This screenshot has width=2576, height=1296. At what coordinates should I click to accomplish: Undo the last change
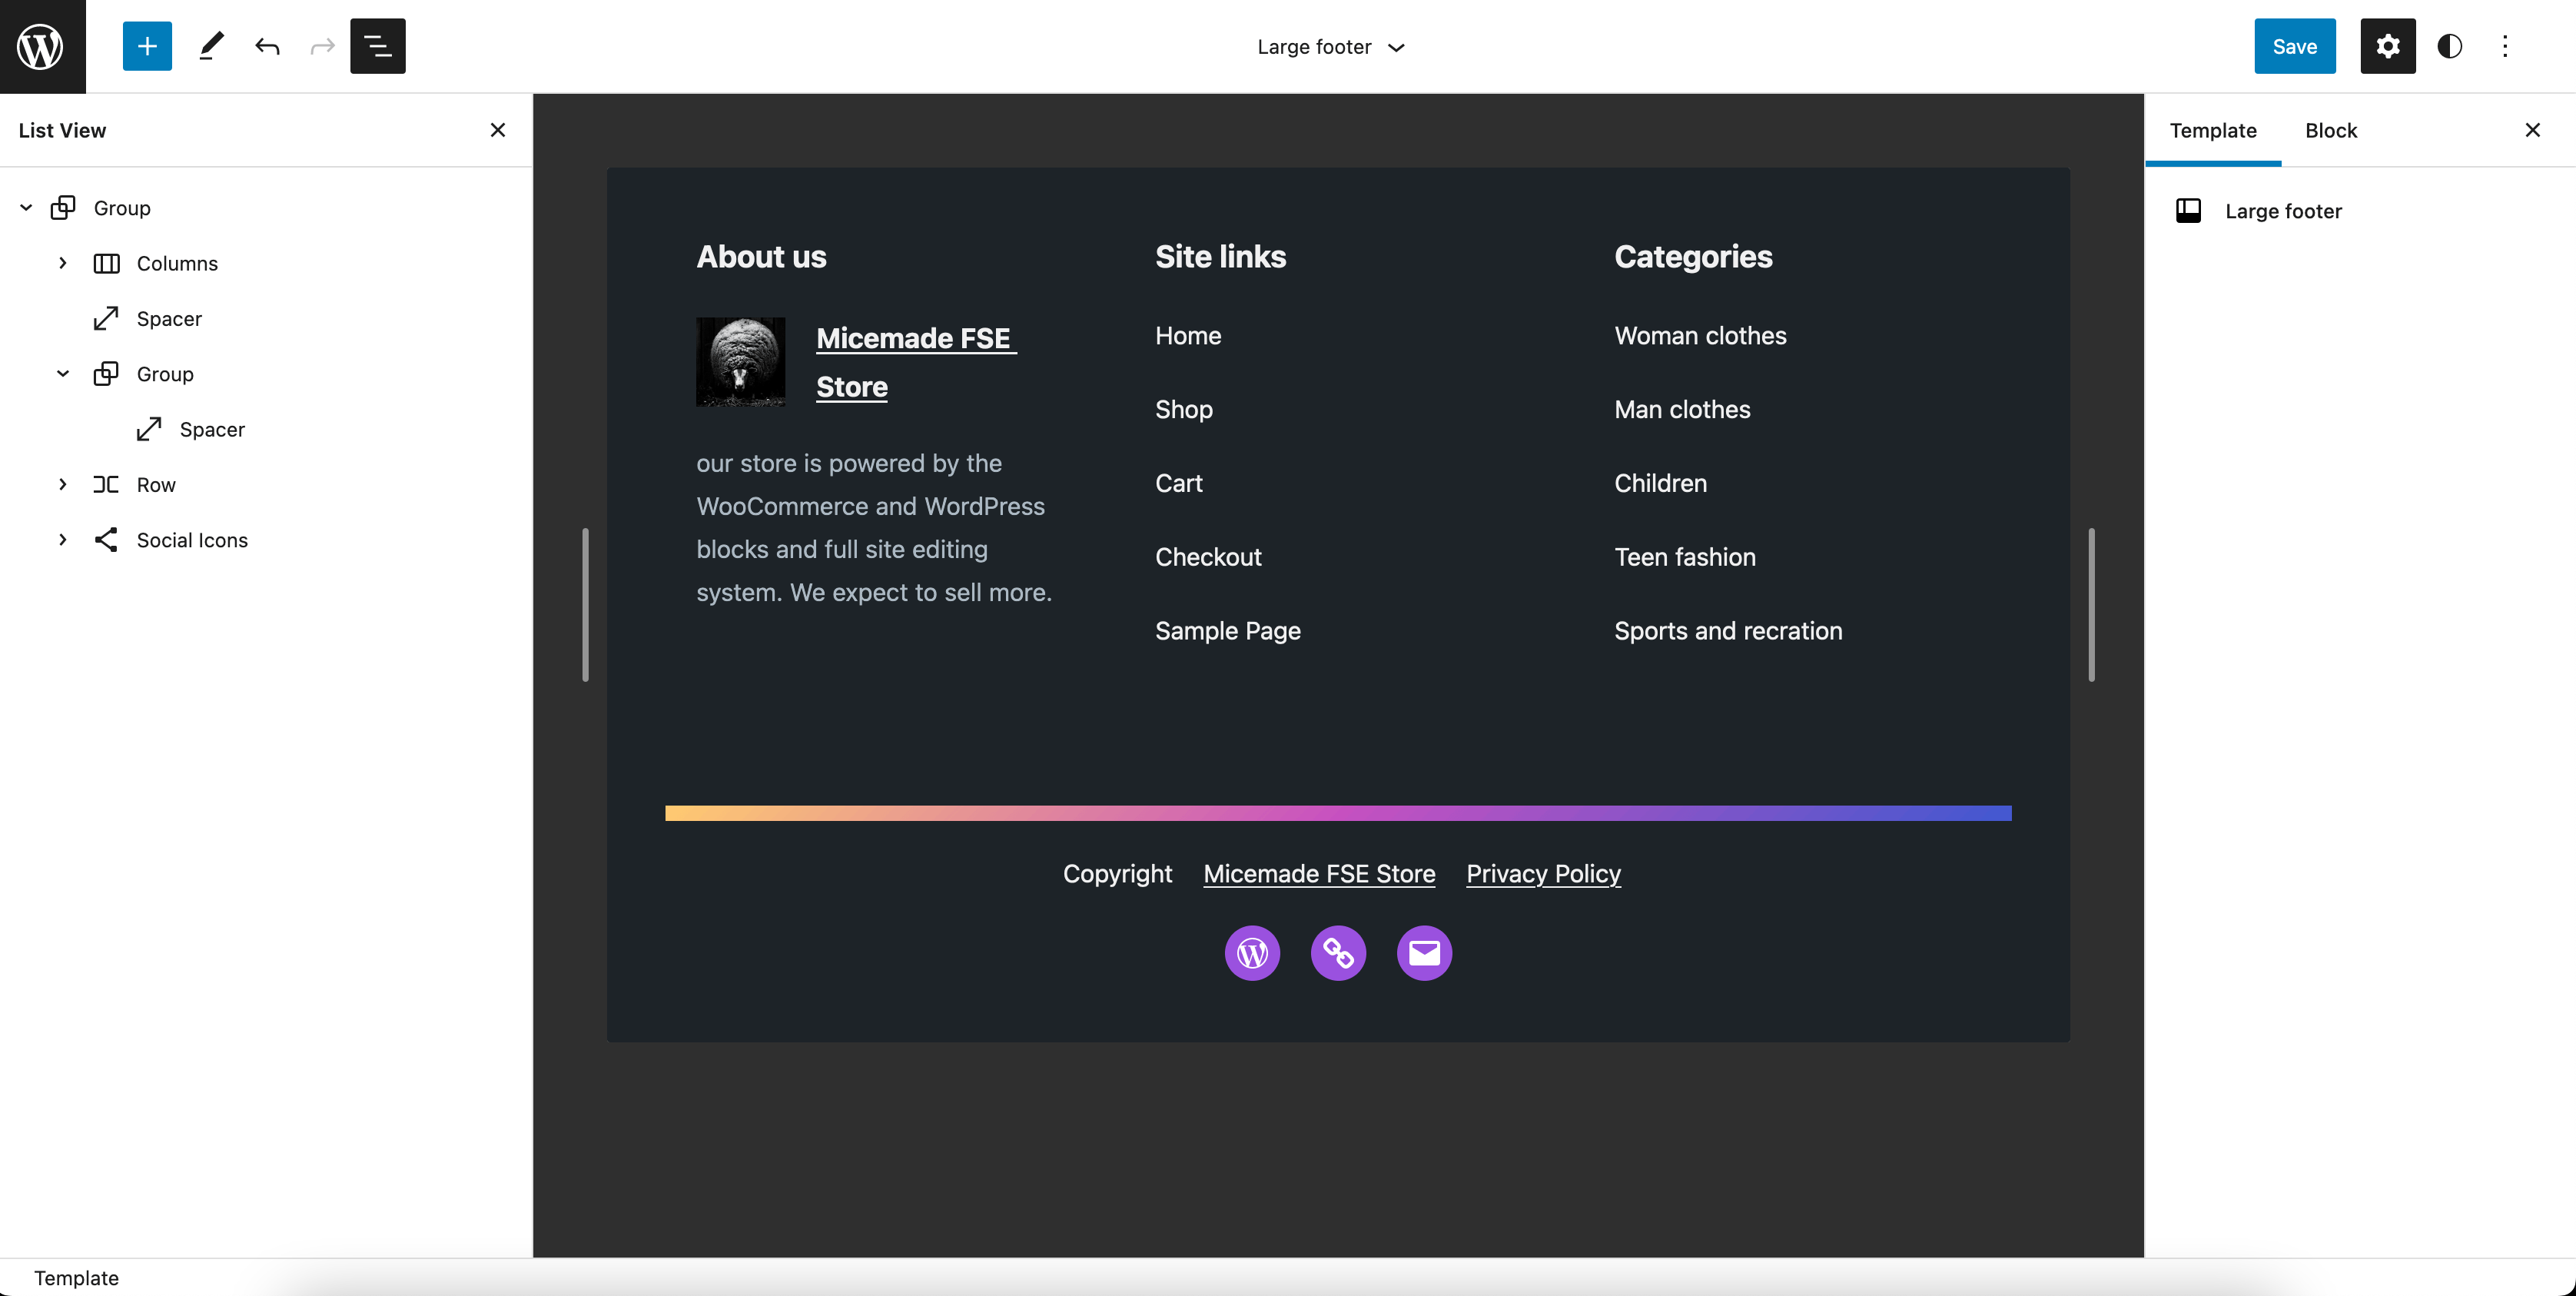pos(267,46)
